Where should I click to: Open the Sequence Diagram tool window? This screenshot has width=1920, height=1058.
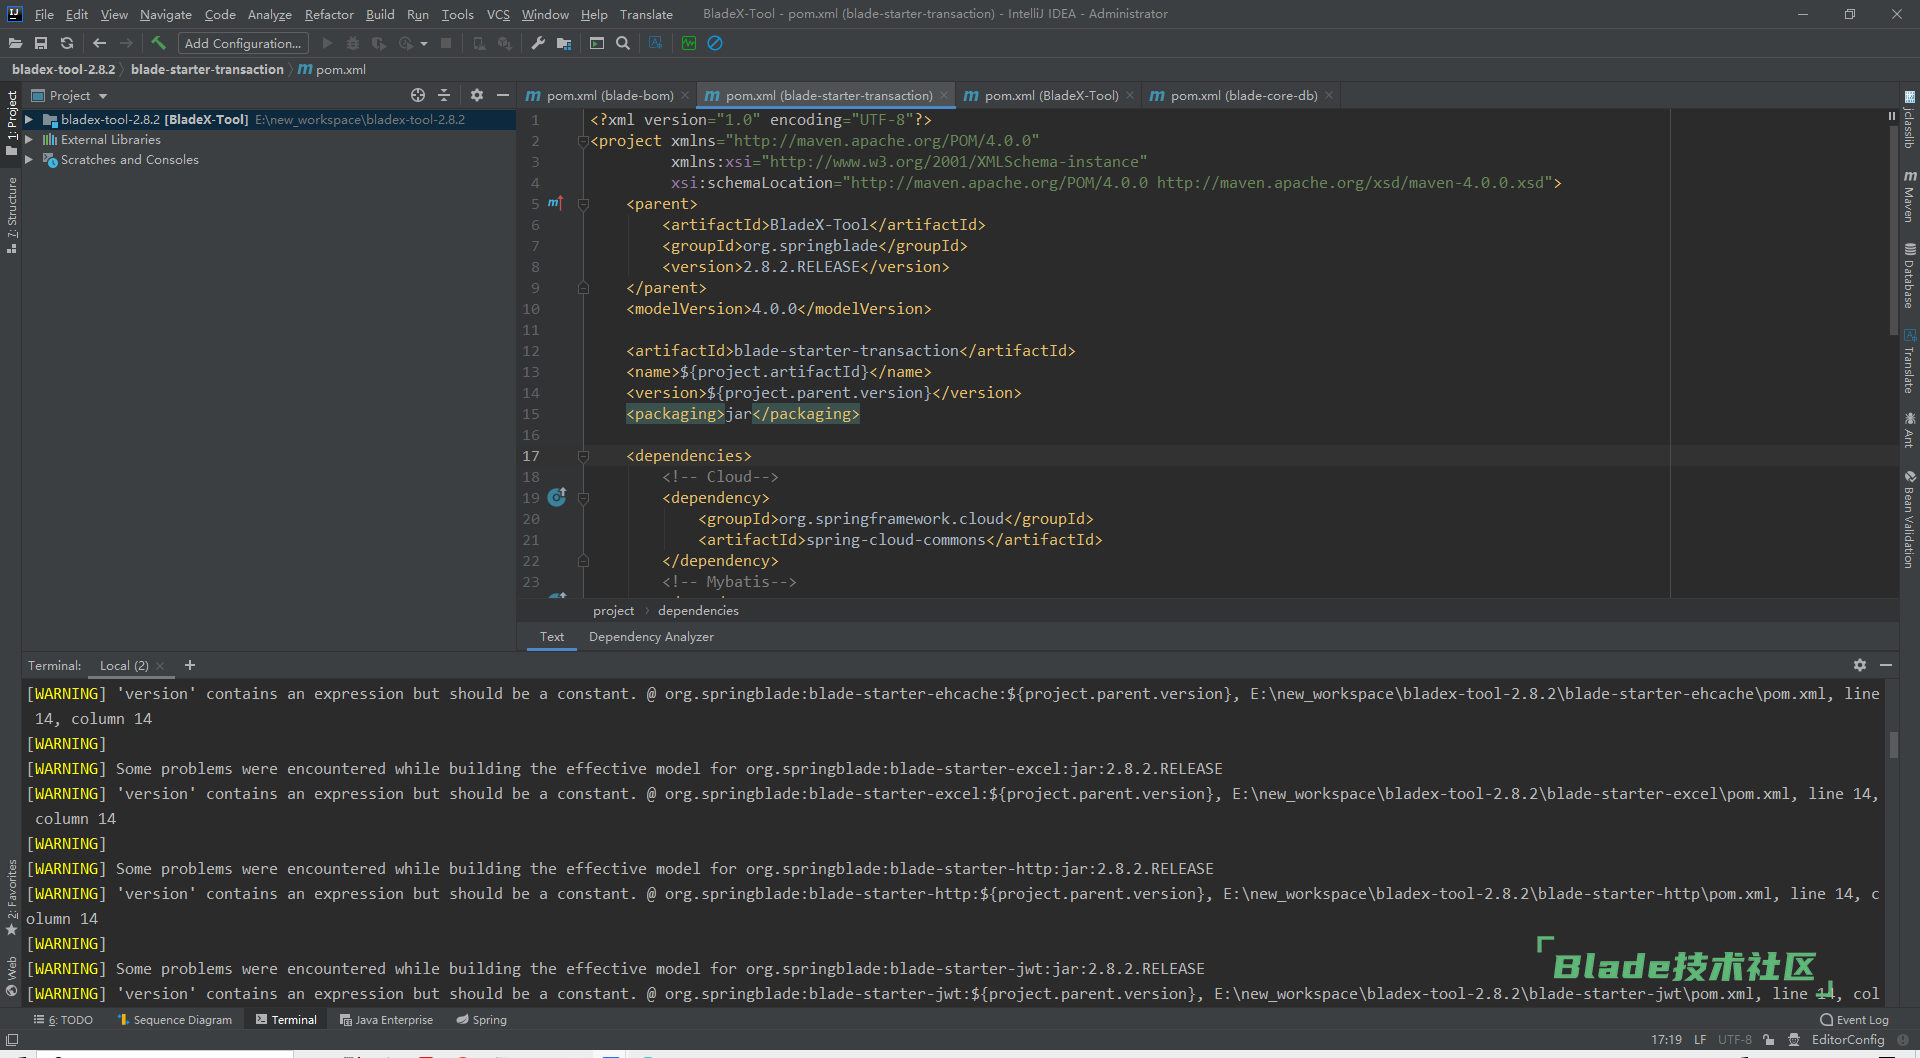point(175,1020)
